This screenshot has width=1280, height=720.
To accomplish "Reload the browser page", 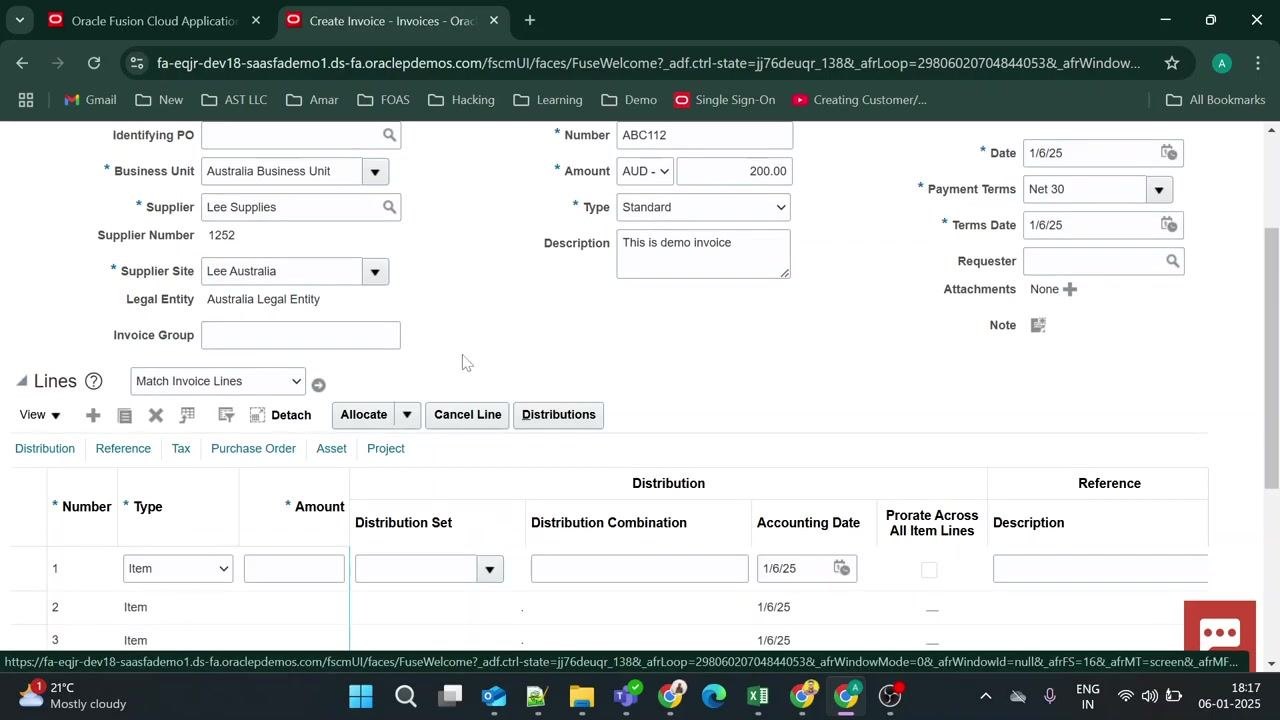I will 94,63.
